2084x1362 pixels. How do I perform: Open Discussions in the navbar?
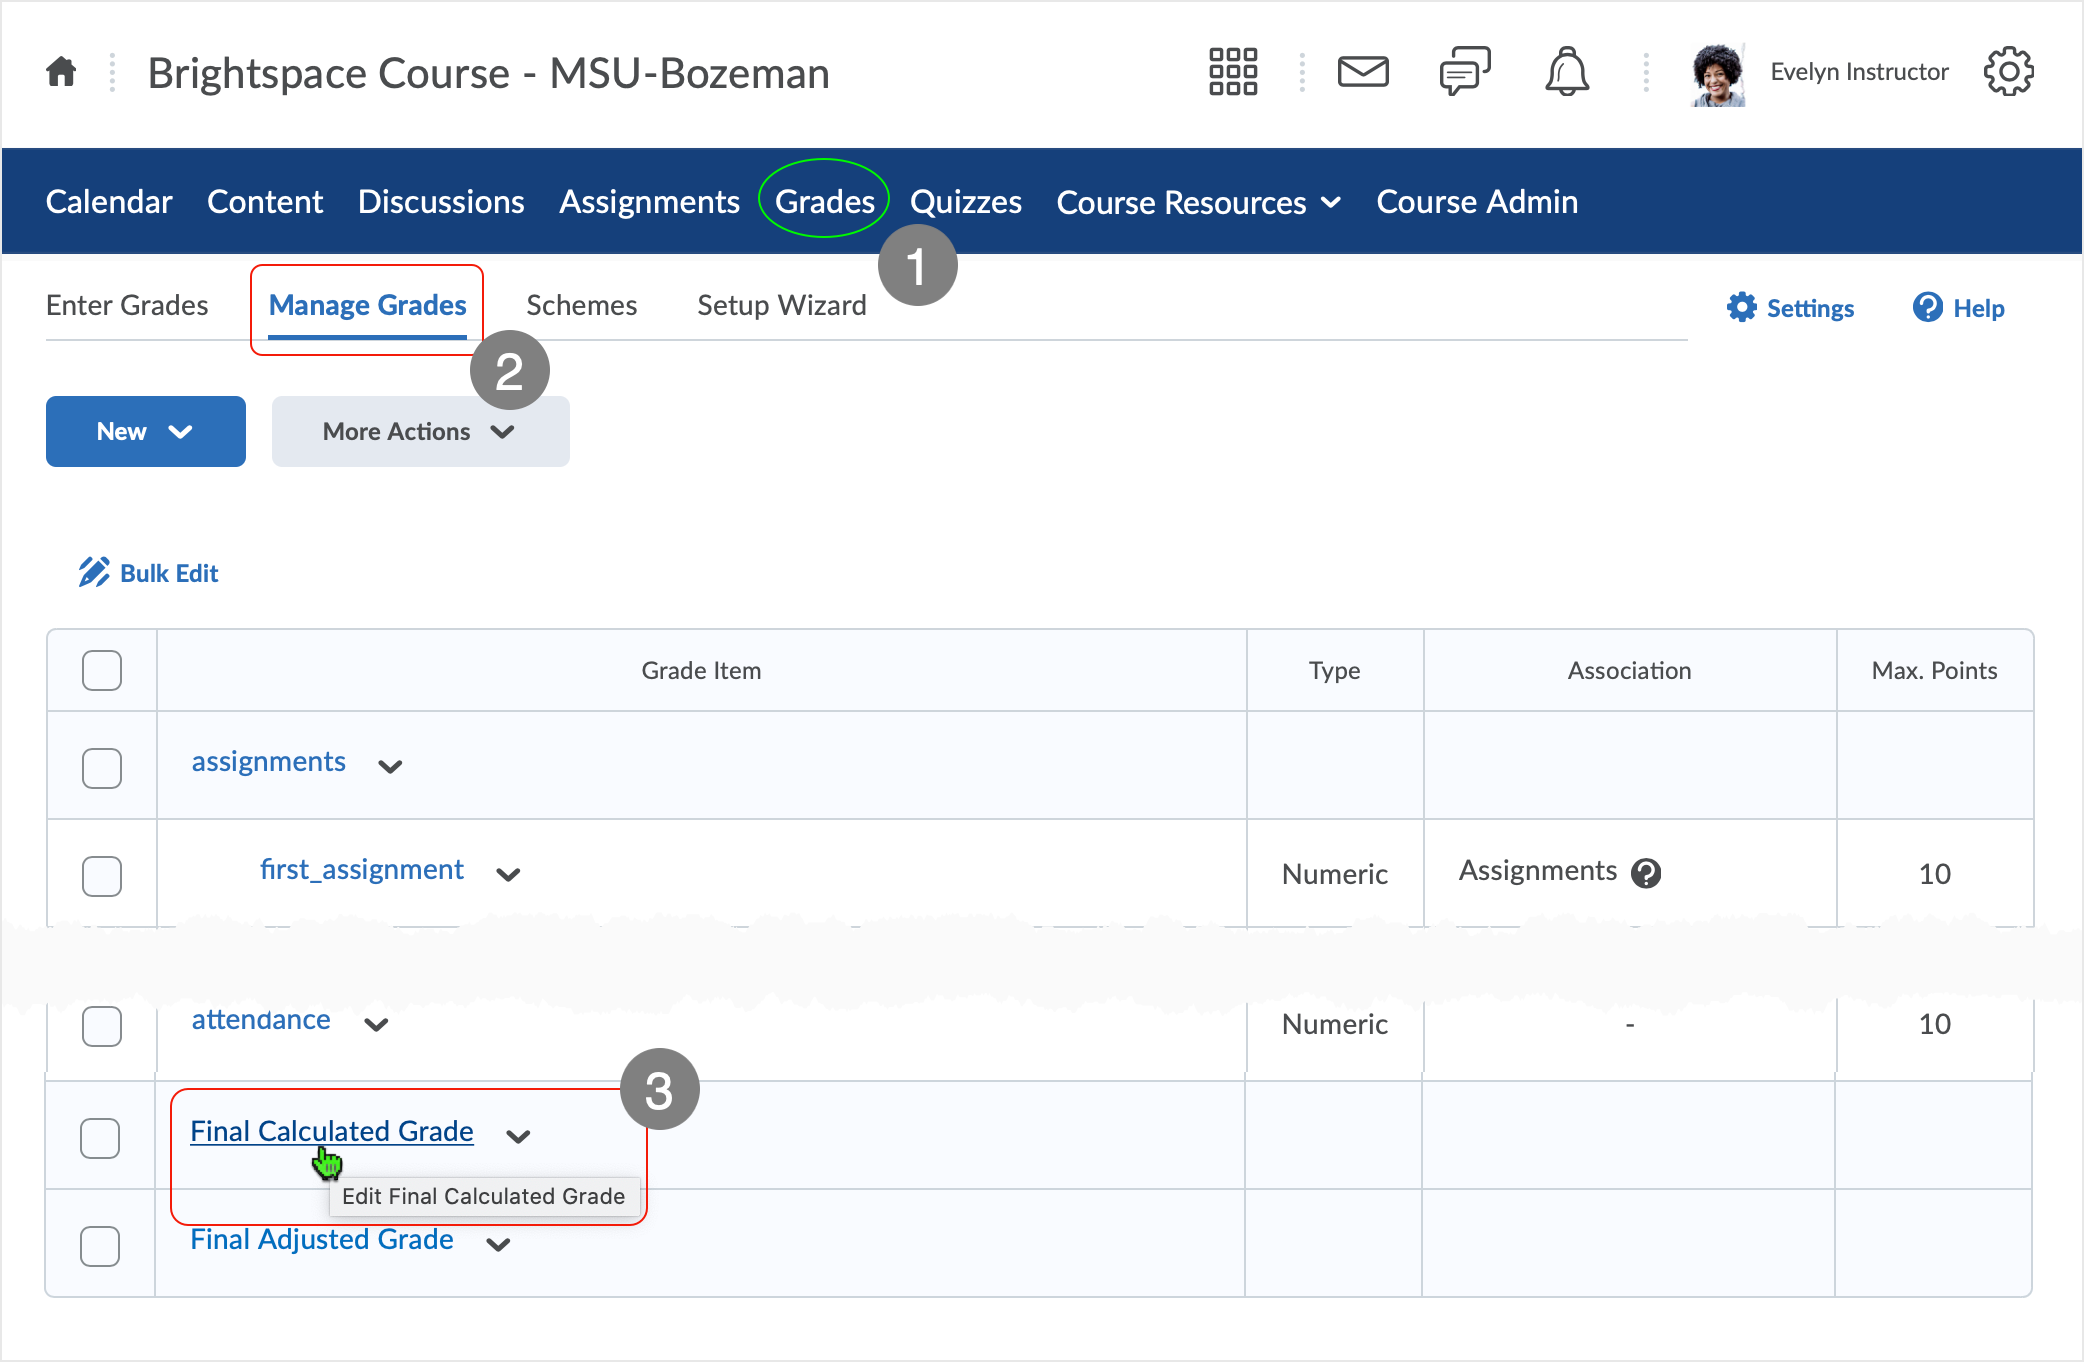point(441,202)
